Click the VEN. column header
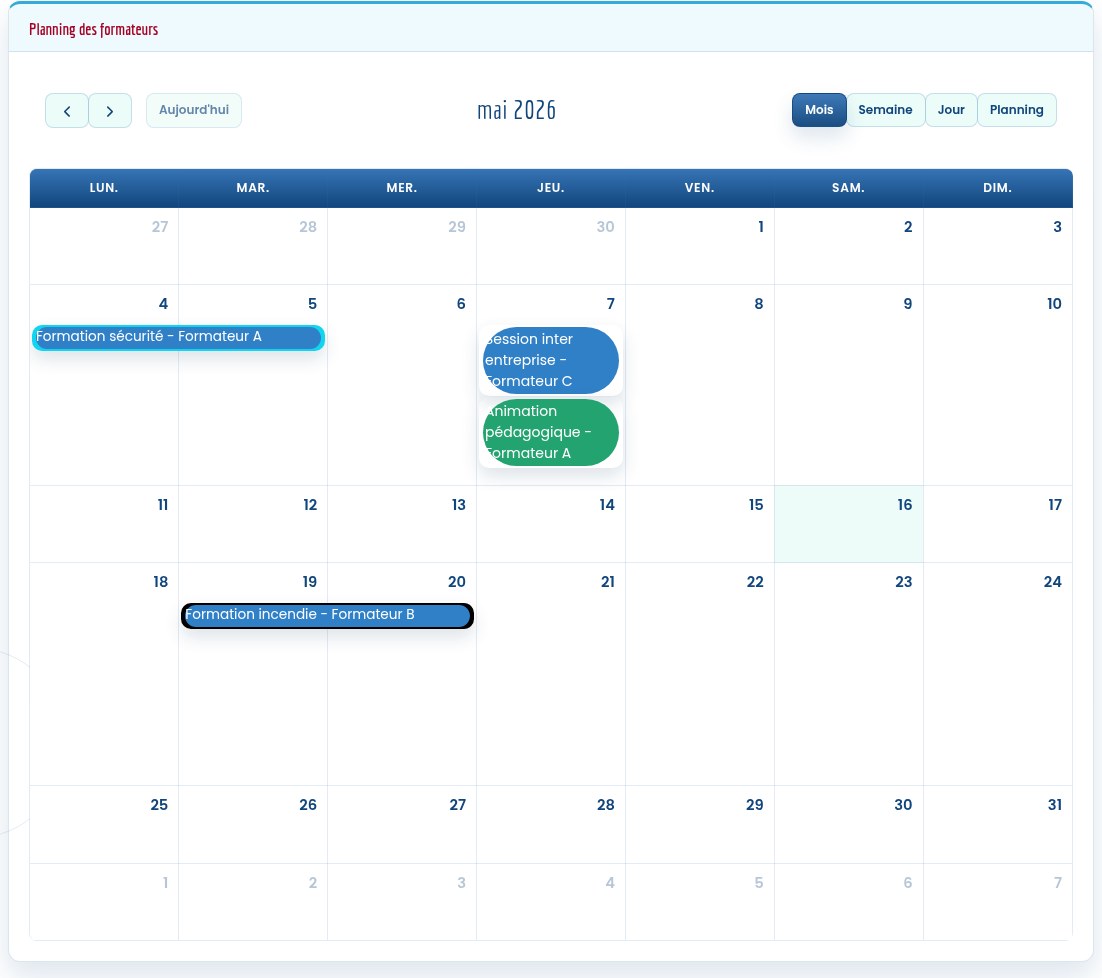Screen dimensions: 1102x978 click(x=700, y=188)
